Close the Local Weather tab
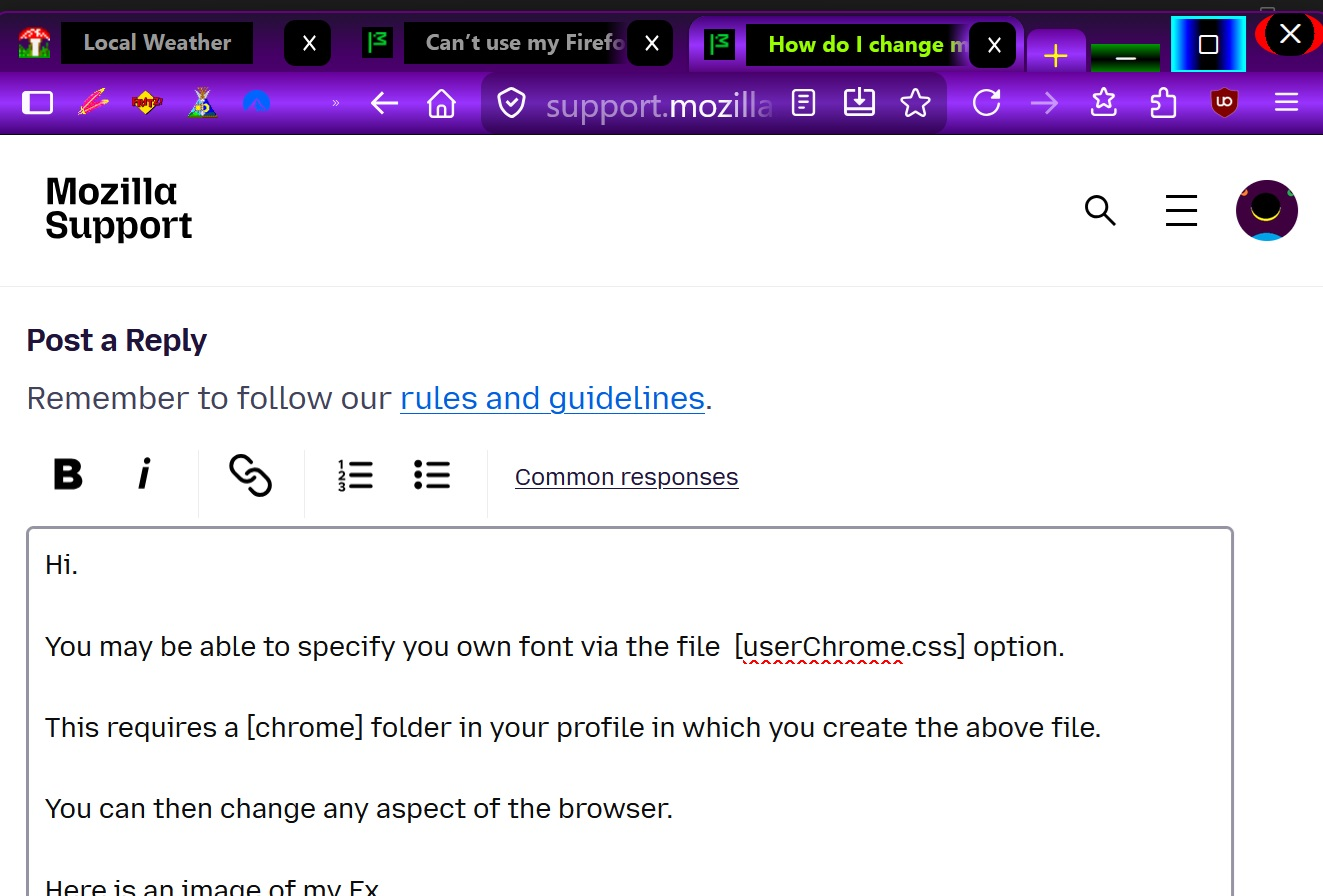Image resolution: width=1323 pixels, height=896 pixels. coord(309,44)
